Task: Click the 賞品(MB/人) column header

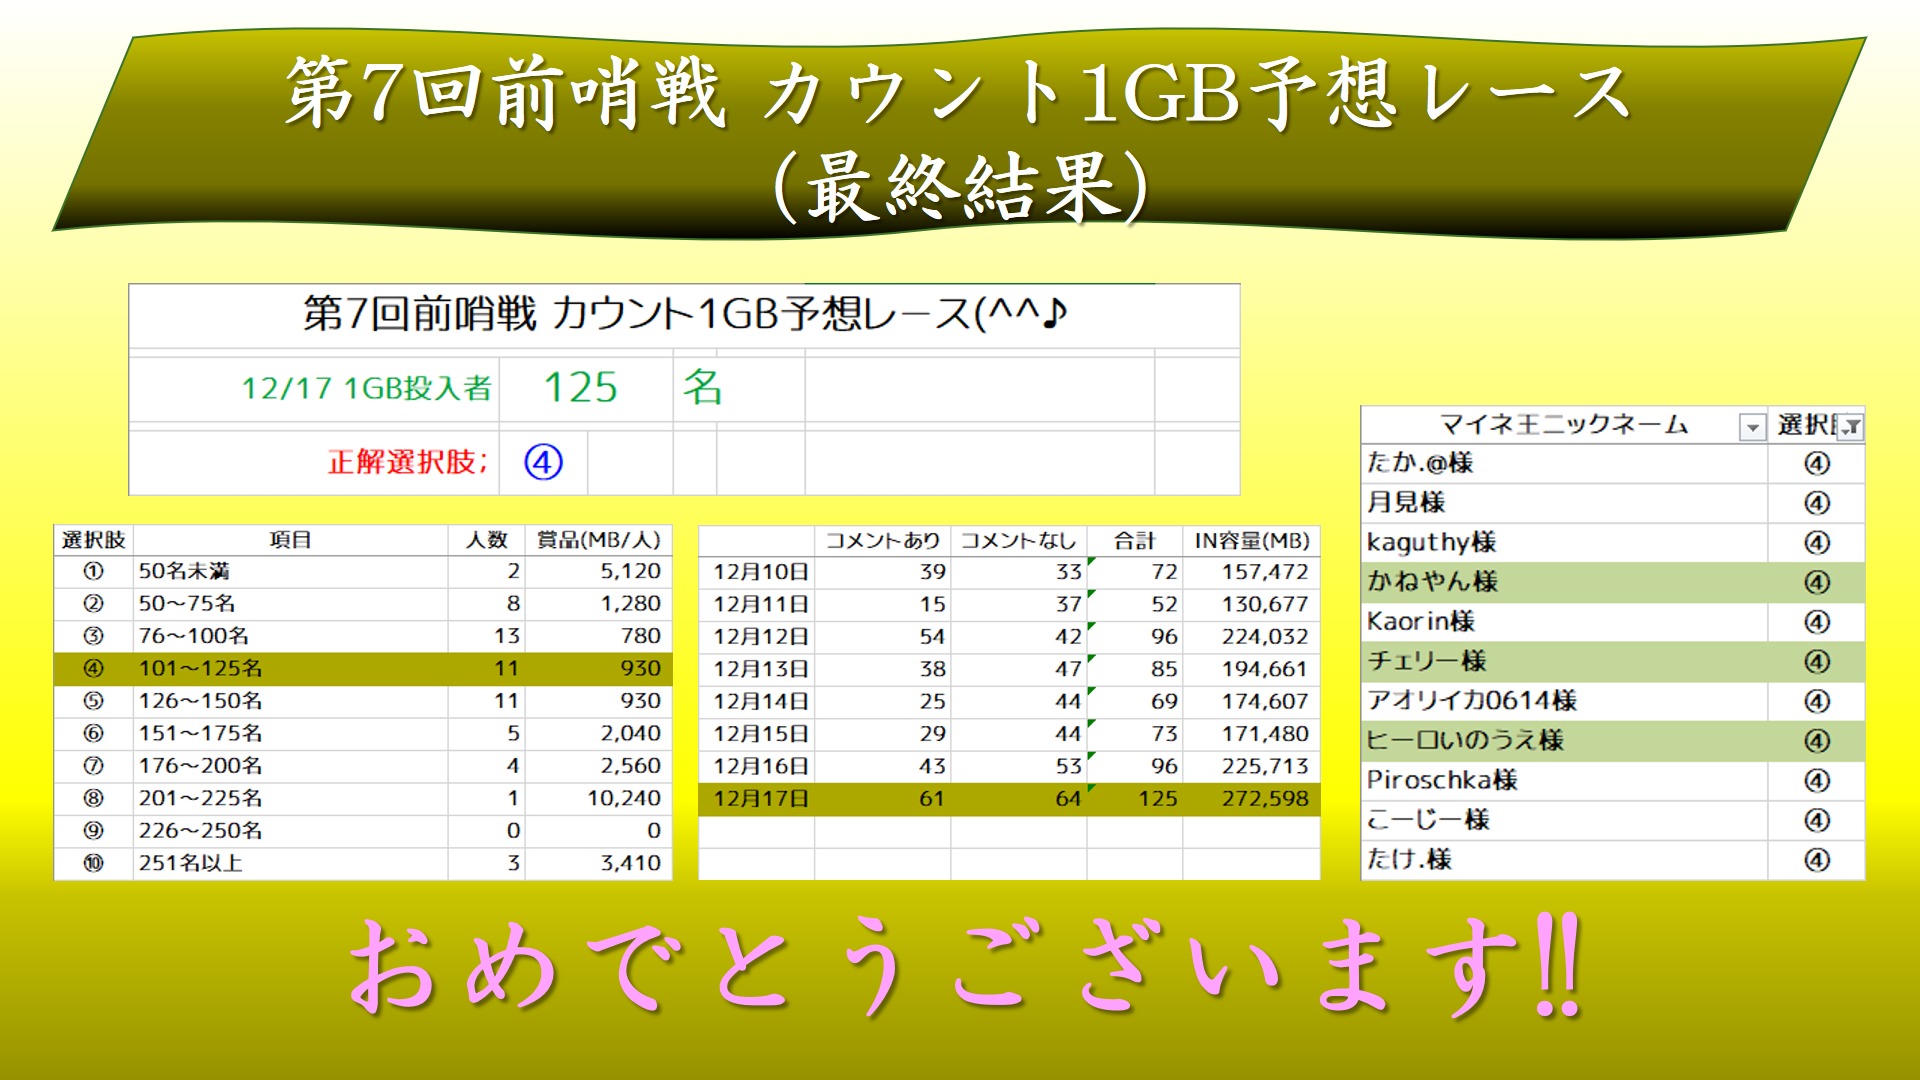Action: tap(598, 541)
